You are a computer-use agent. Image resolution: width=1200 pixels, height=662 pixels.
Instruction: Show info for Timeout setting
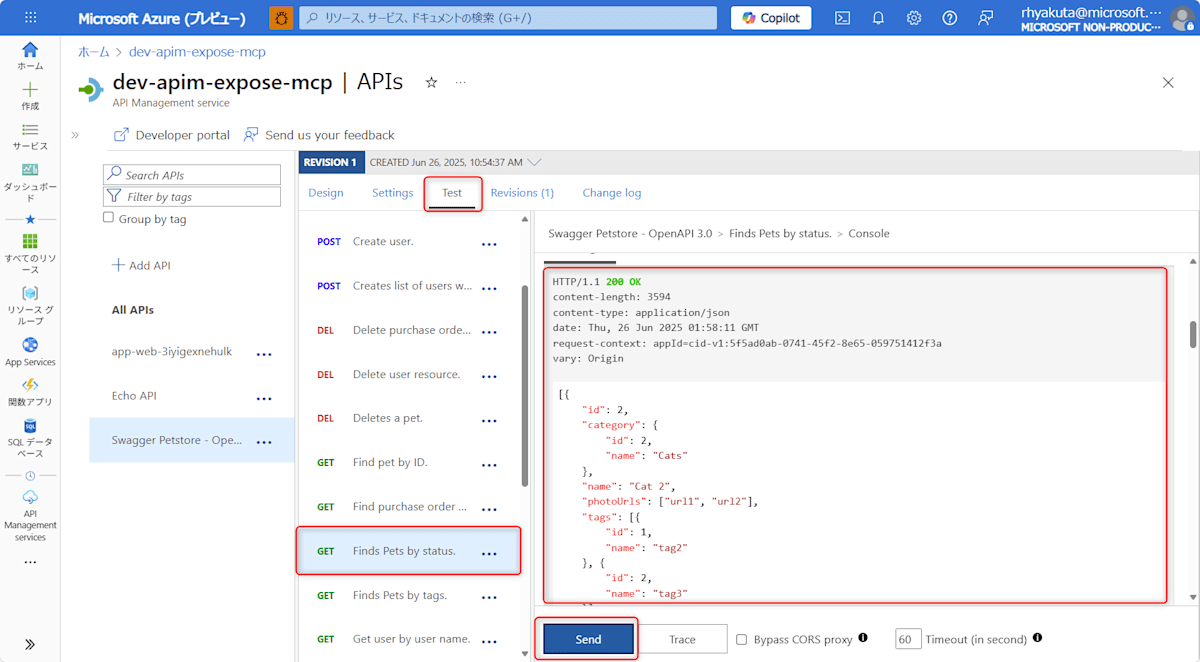click(x=1038, y=638)
